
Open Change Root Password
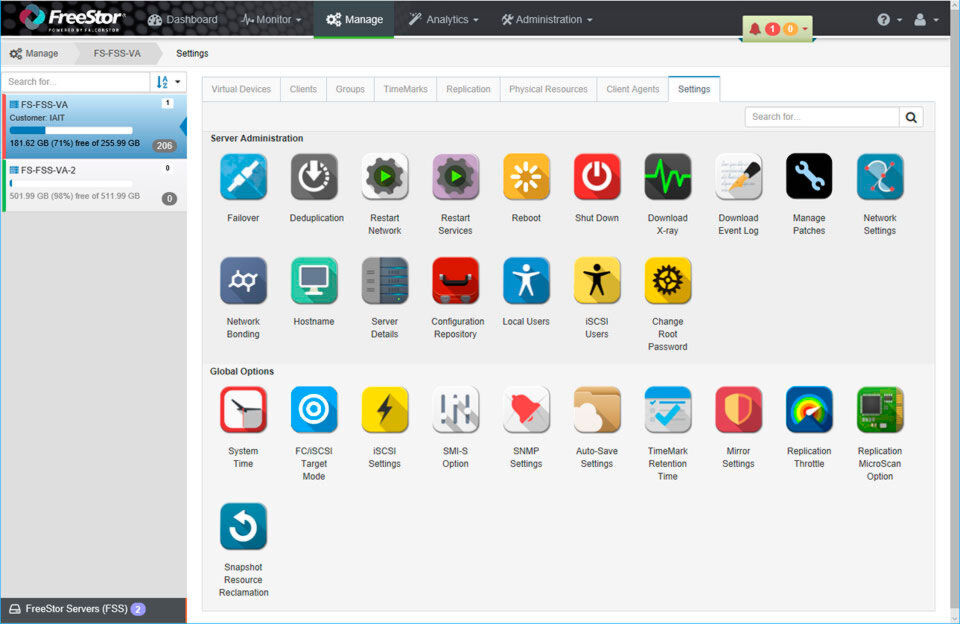point(667,280)
